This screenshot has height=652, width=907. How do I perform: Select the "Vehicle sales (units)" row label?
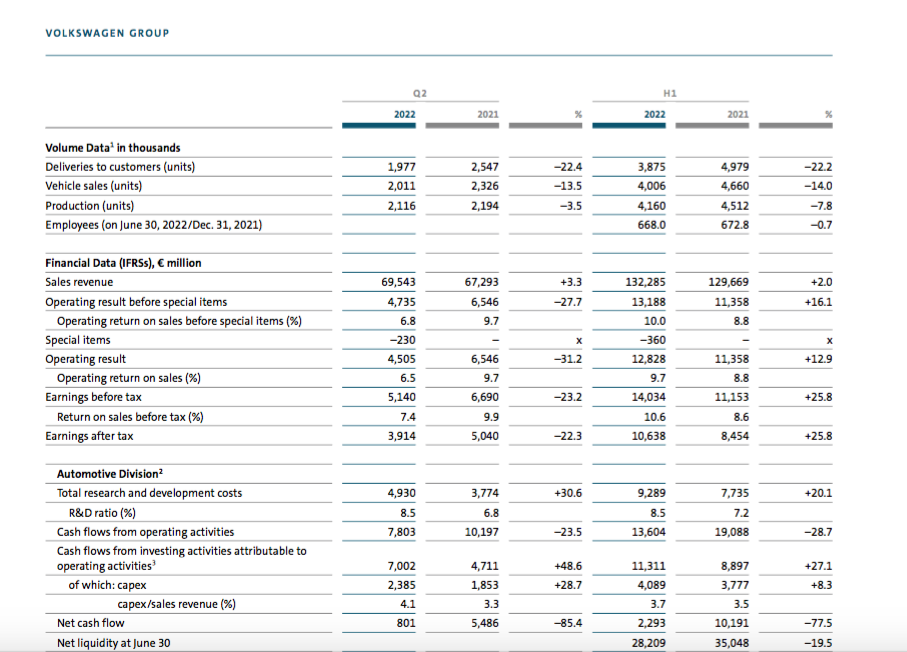point(94,186)
